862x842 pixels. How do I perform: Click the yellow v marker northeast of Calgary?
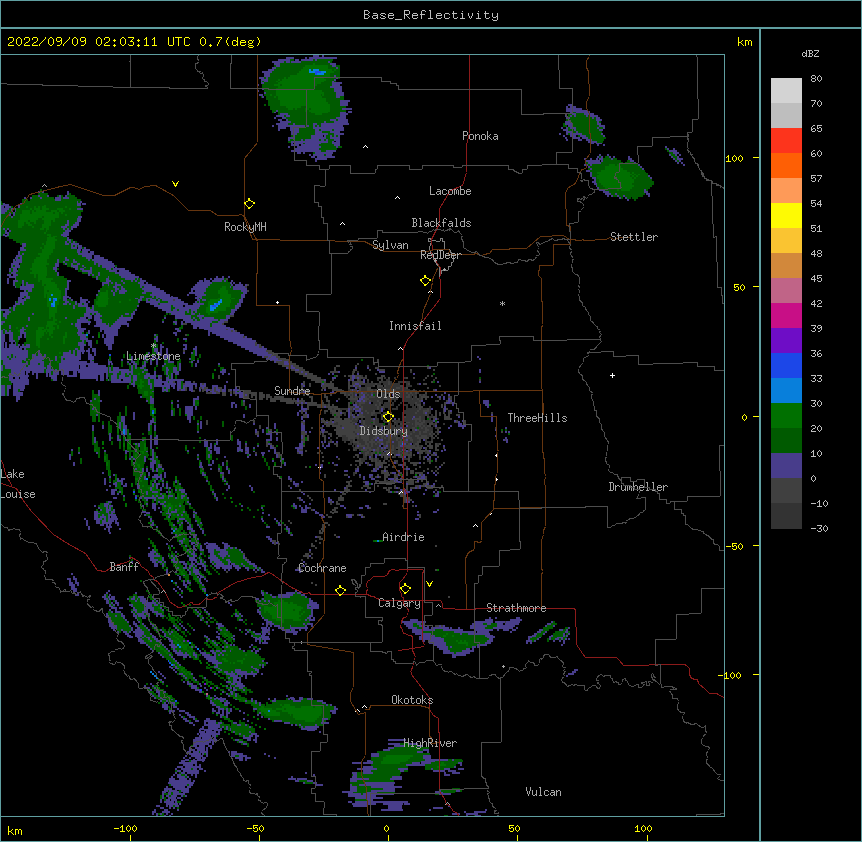(x=429, y=584)
